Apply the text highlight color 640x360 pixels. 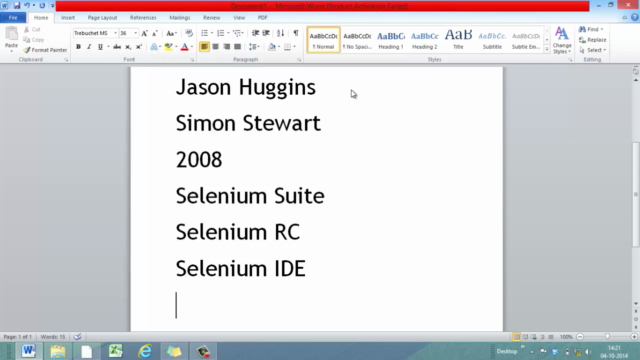(168, 47)
